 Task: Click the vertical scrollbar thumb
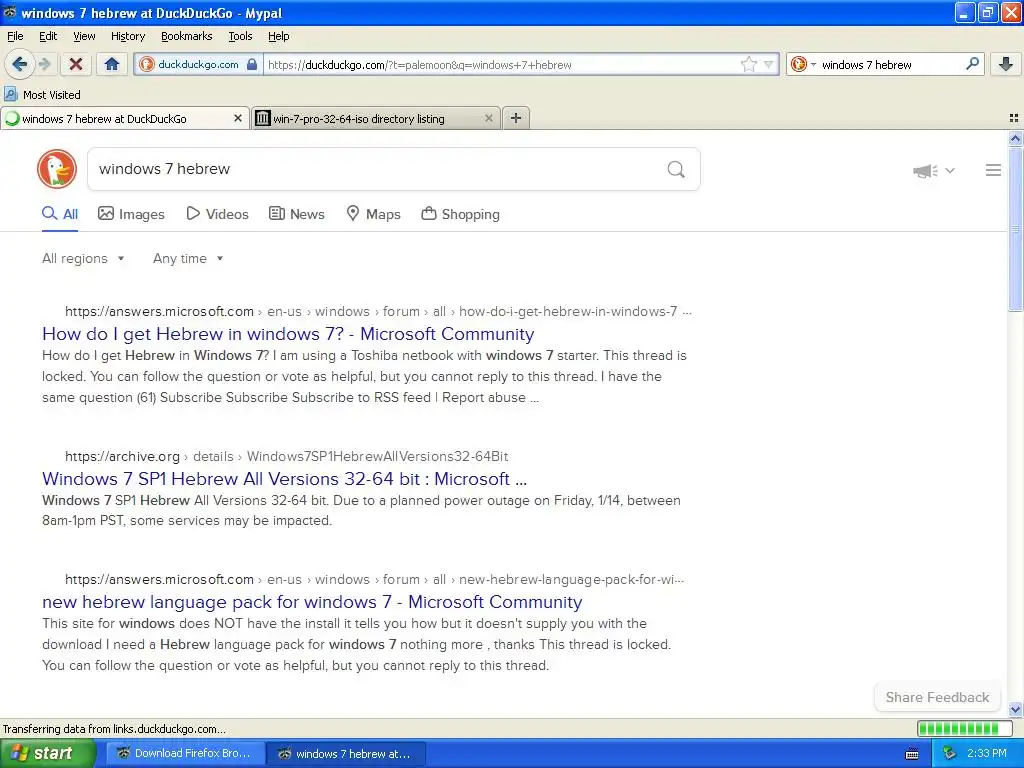coord(1015,229)
